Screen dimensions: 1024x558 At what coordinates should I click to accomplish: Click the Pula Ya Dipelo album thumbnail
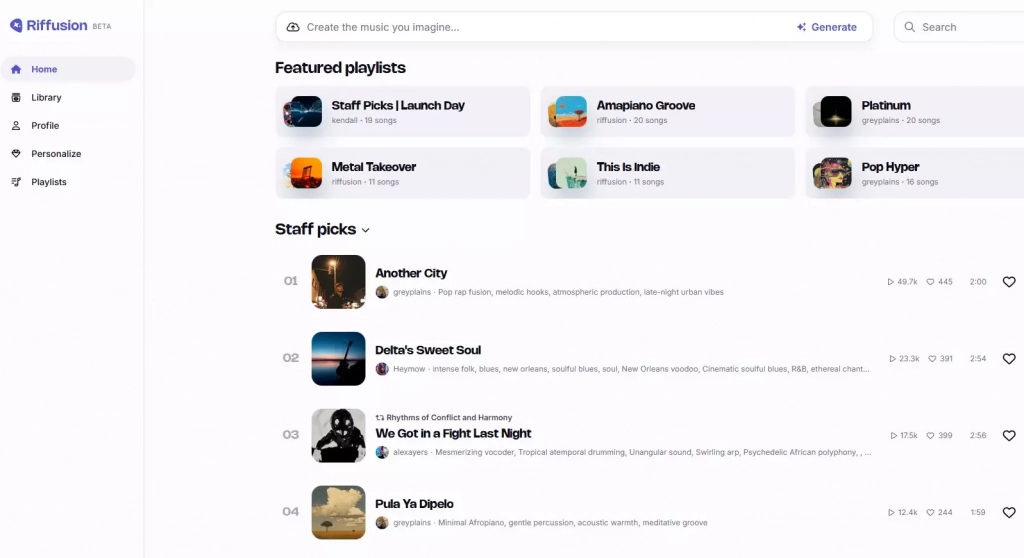point(338,512)
